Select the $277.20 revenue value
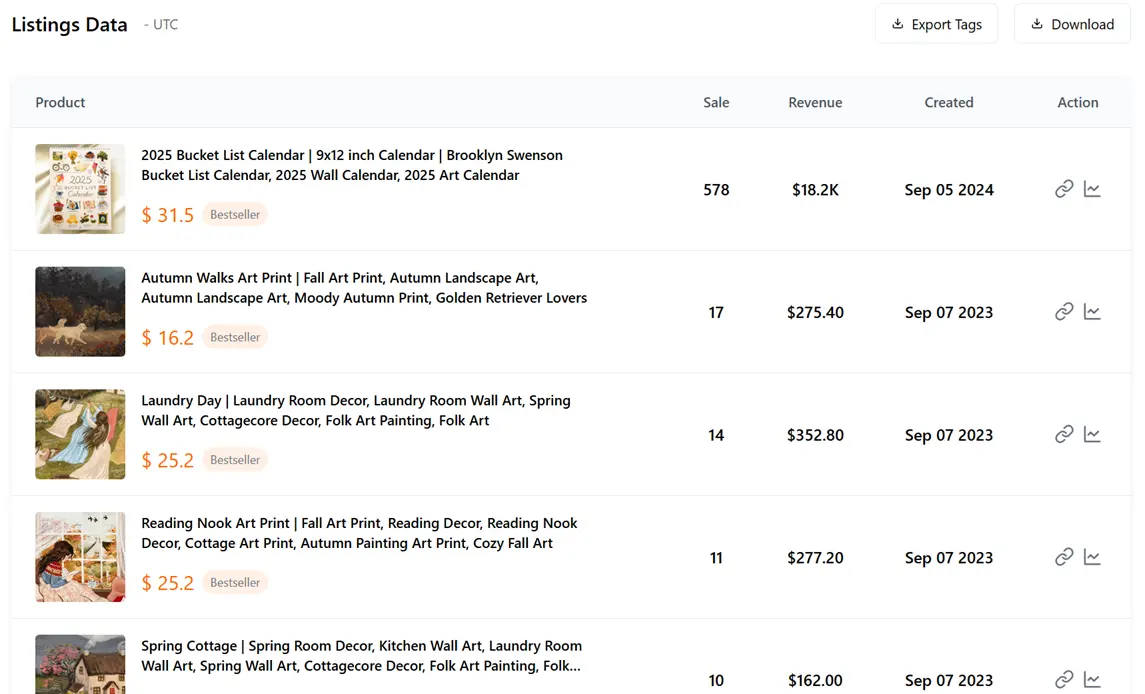The height and width of the screenshot is (694, 1145). pyautogui.click(x=815, y=558)
